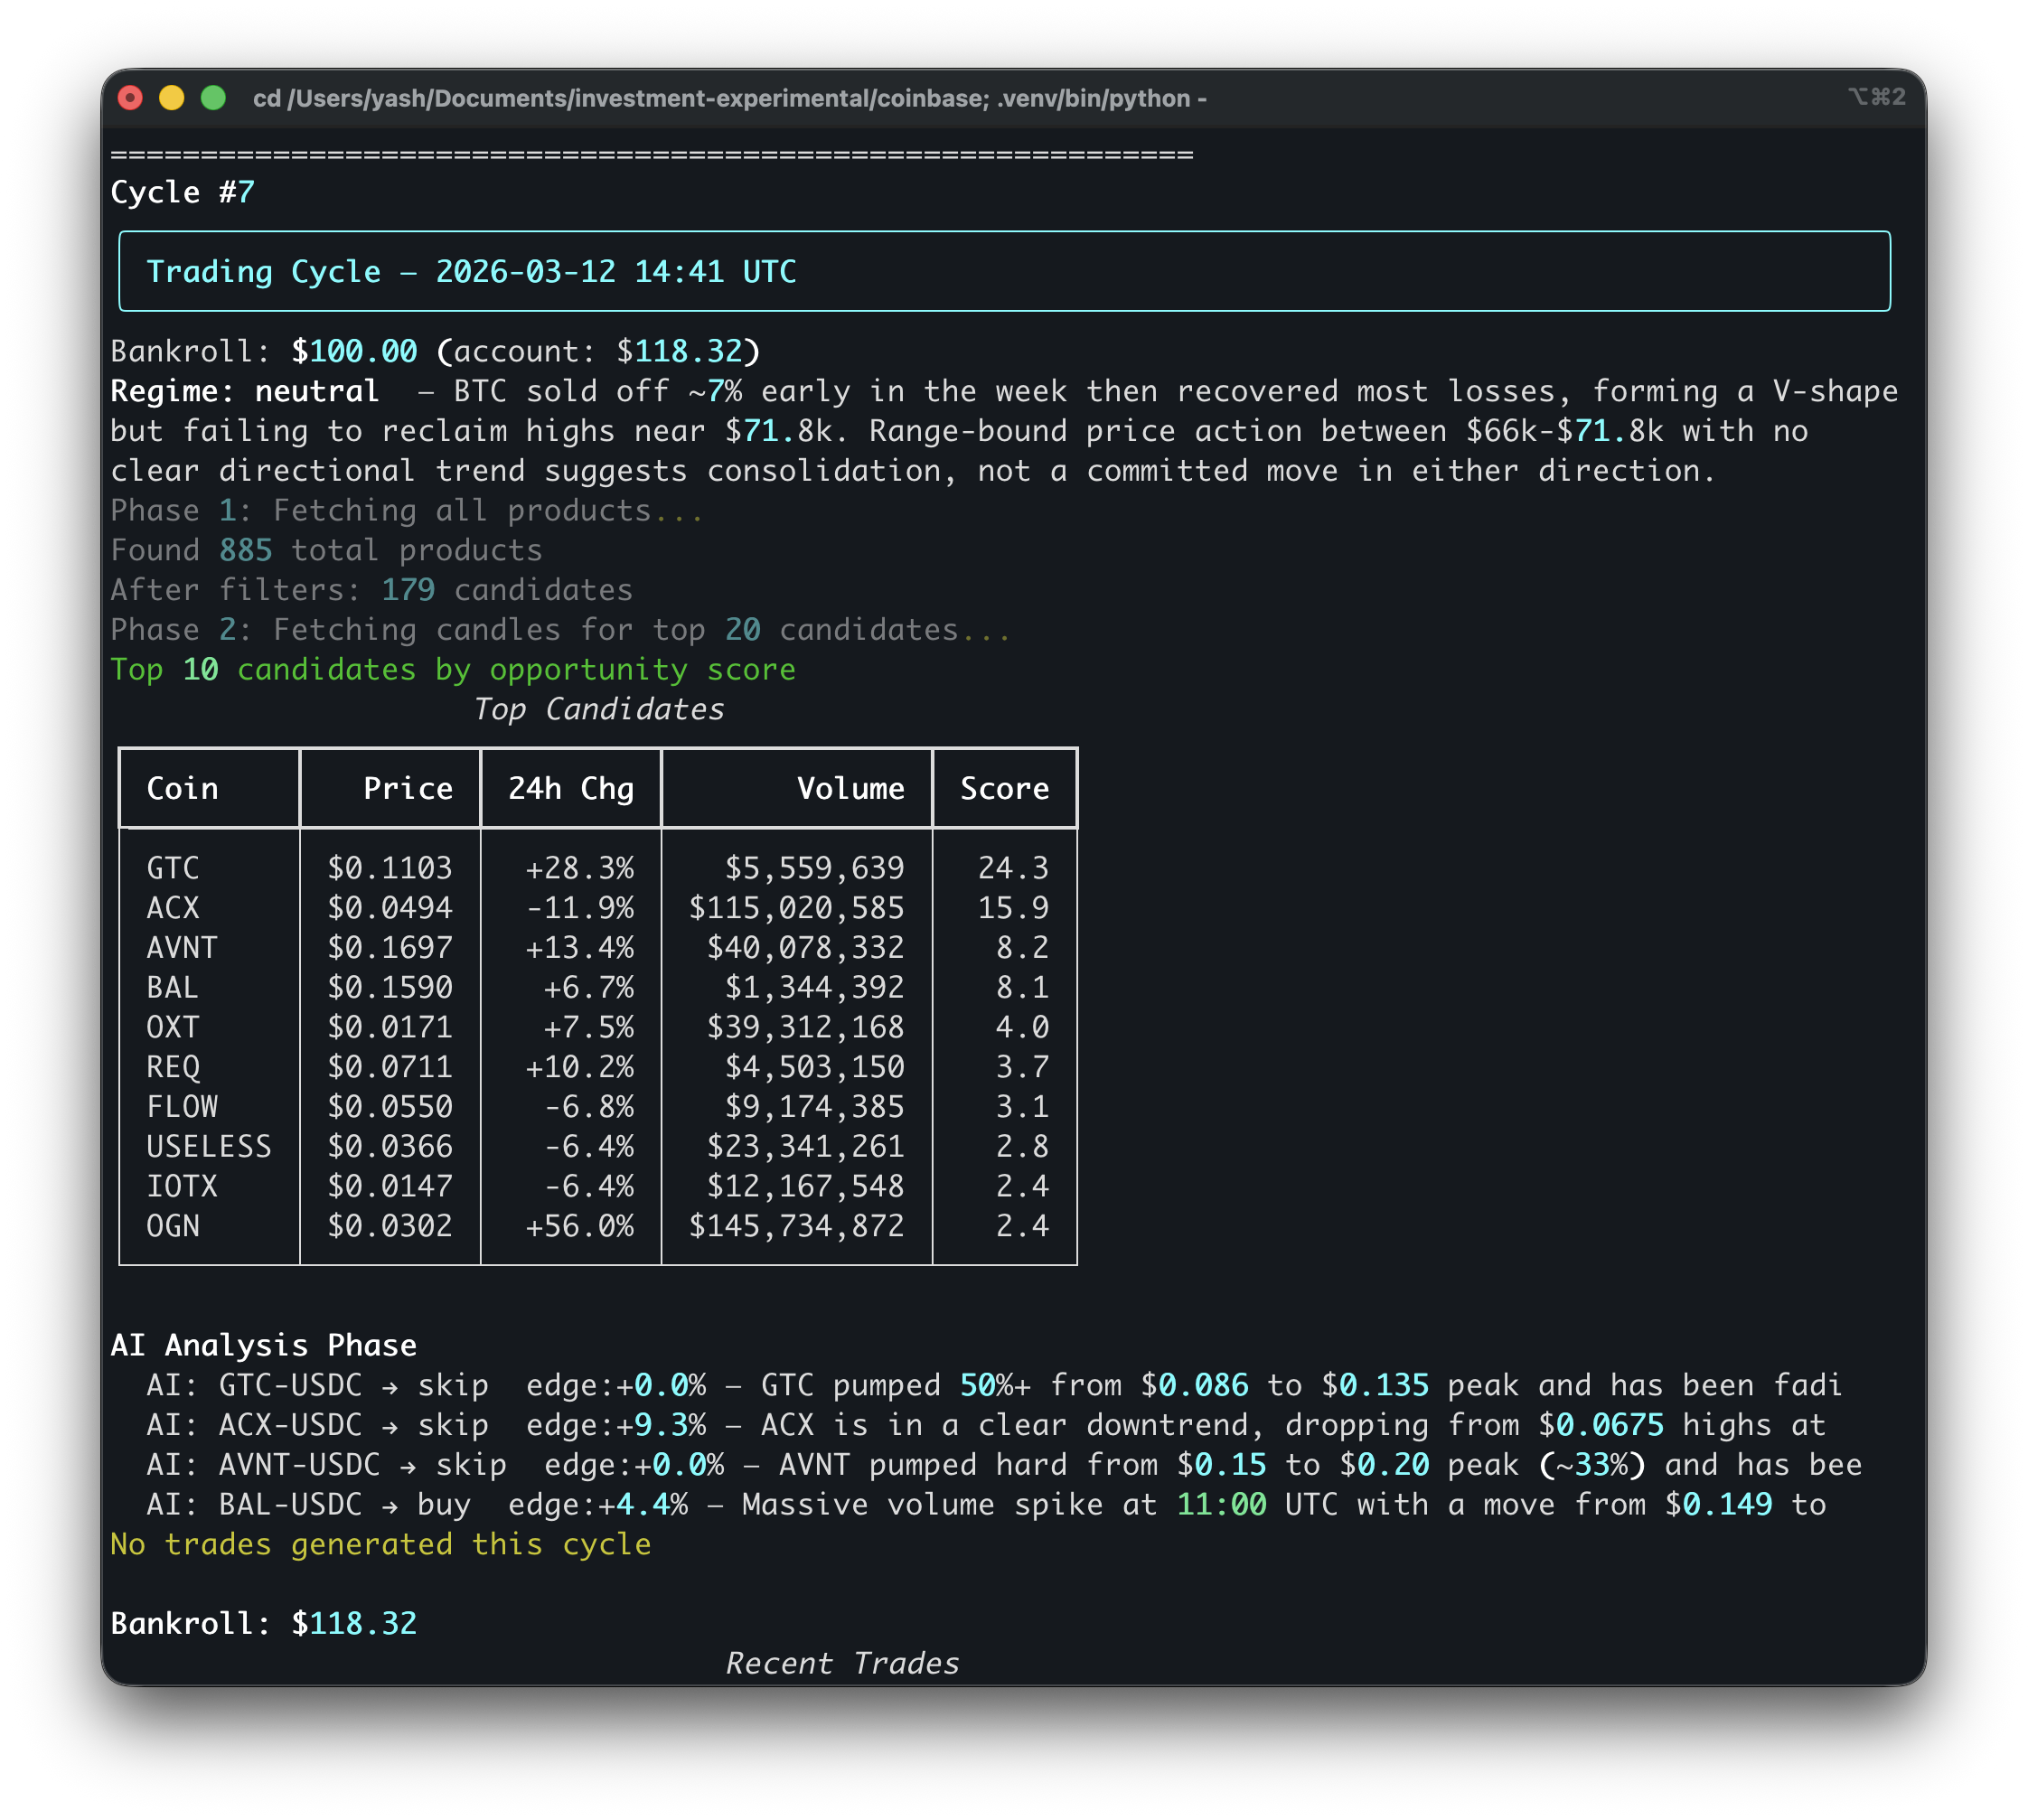
Task: Click 'Top 10 candidates by opportunity score'
Action: click(453, 670)
